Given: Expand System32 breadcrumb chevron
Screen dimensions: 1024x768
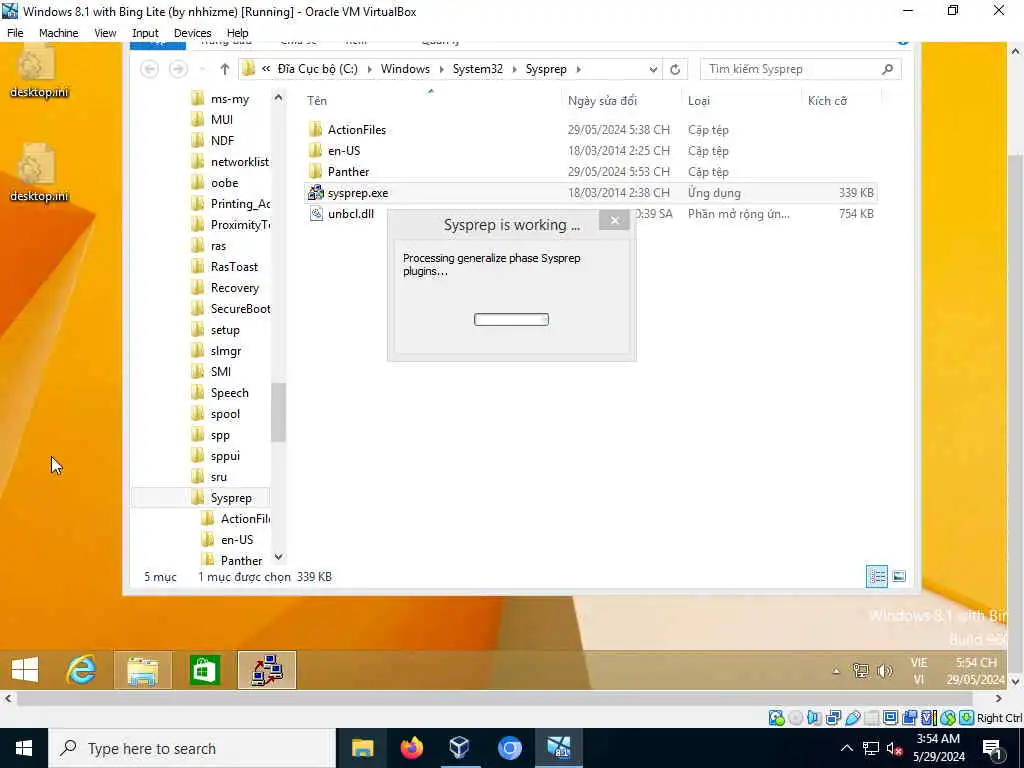Looking at the screenshot, I should pyautogui.click(x=514, y=69).
